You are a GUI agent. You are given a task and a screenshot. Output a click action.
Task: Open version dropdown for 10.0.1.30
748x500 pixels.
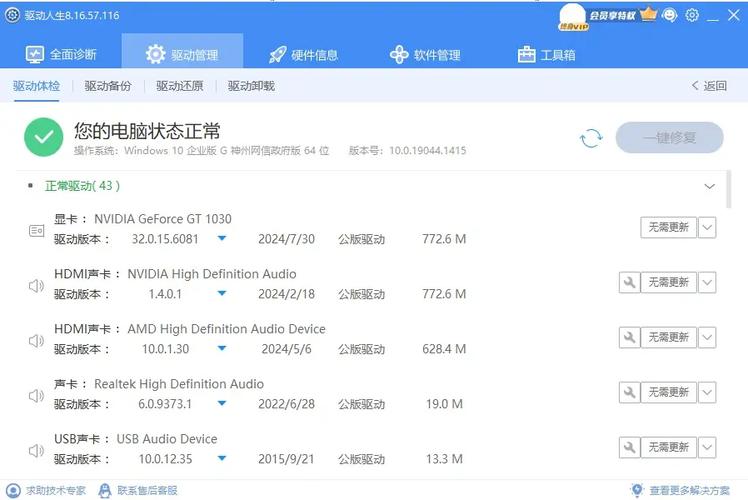pyautogui.click(x=222, y=348)
